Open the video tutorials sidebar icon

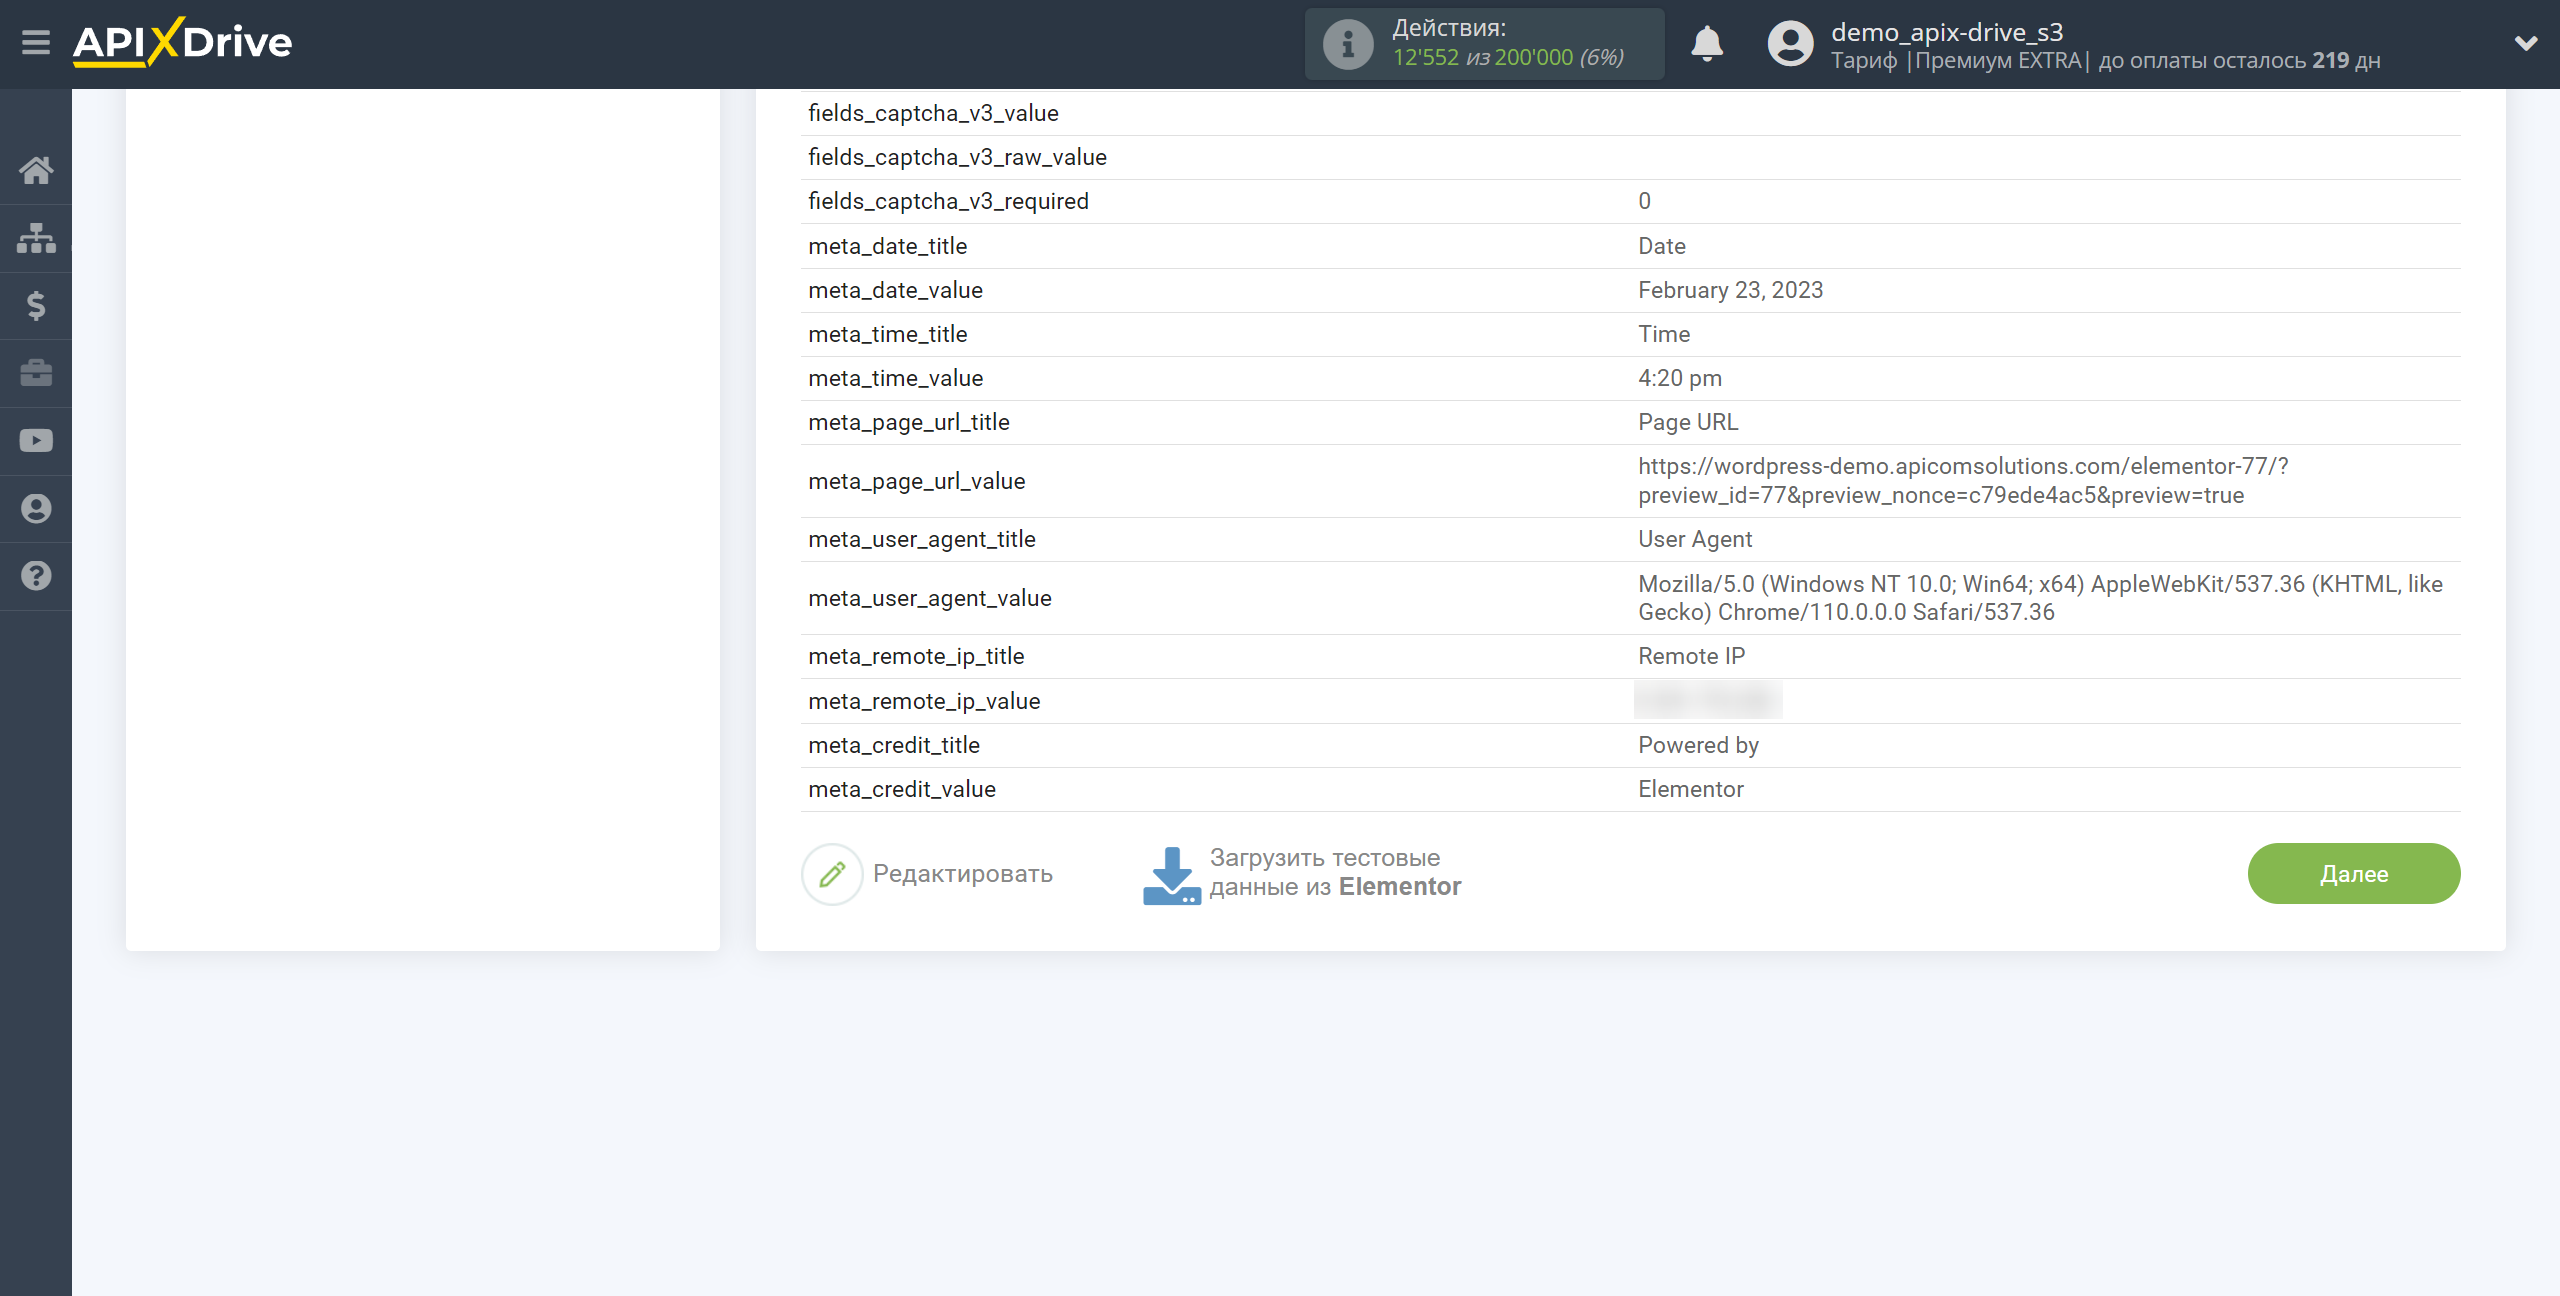36,441
